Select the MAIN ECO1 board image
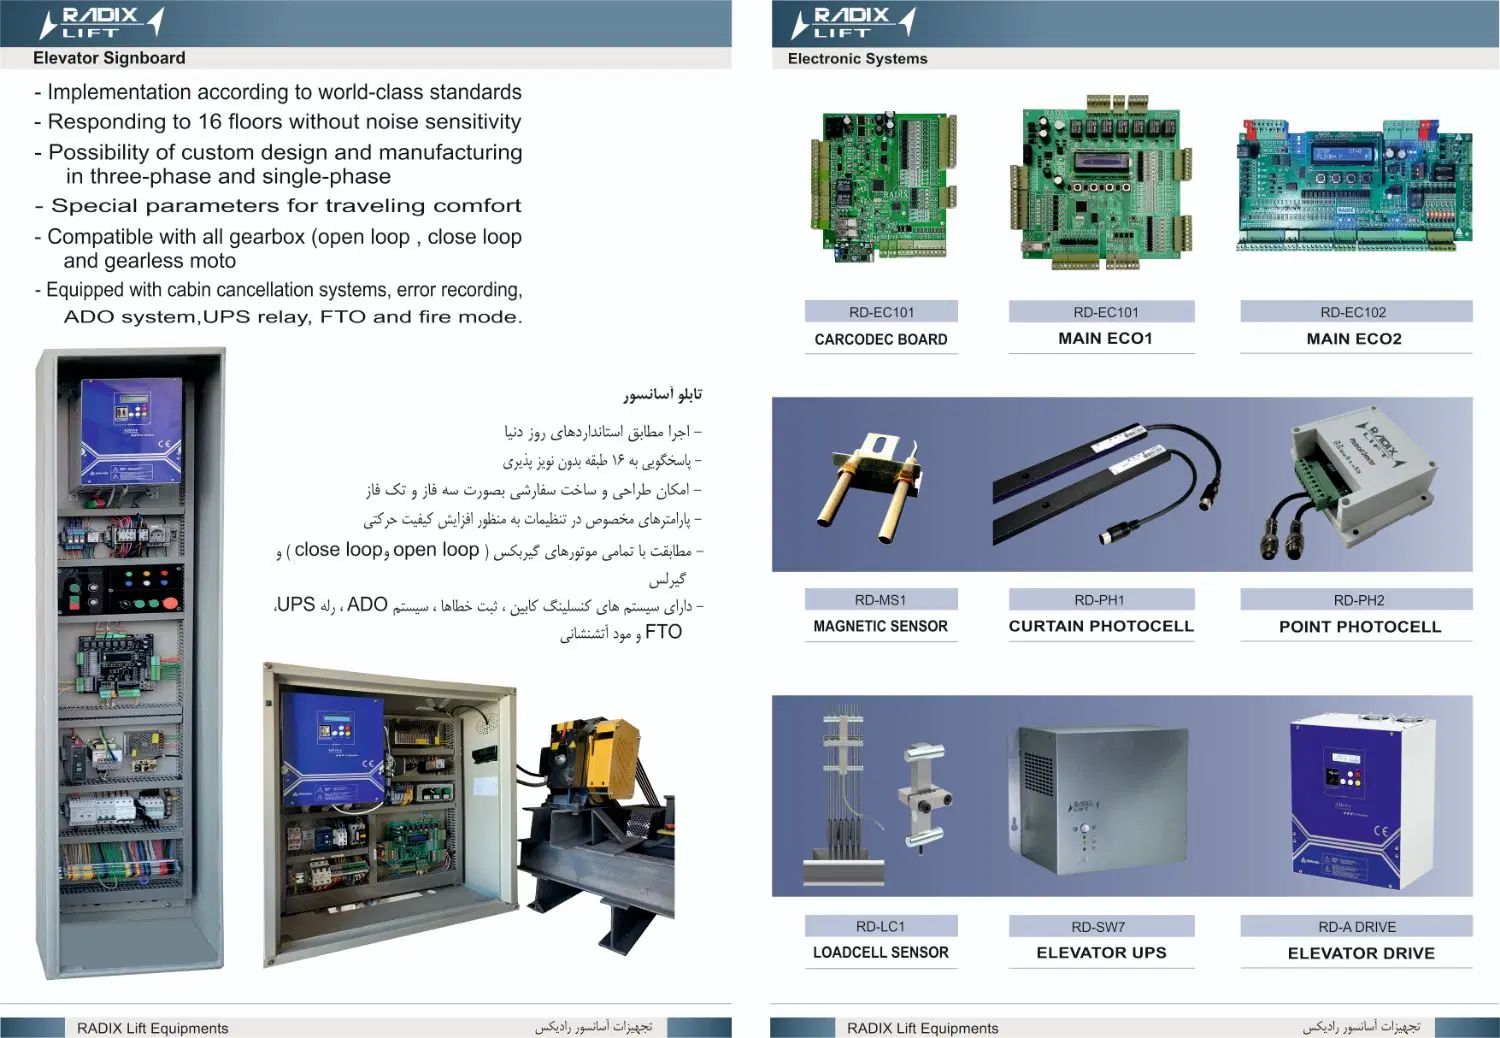Screen dimensions: 1500x1038 tap(1106, 183)
